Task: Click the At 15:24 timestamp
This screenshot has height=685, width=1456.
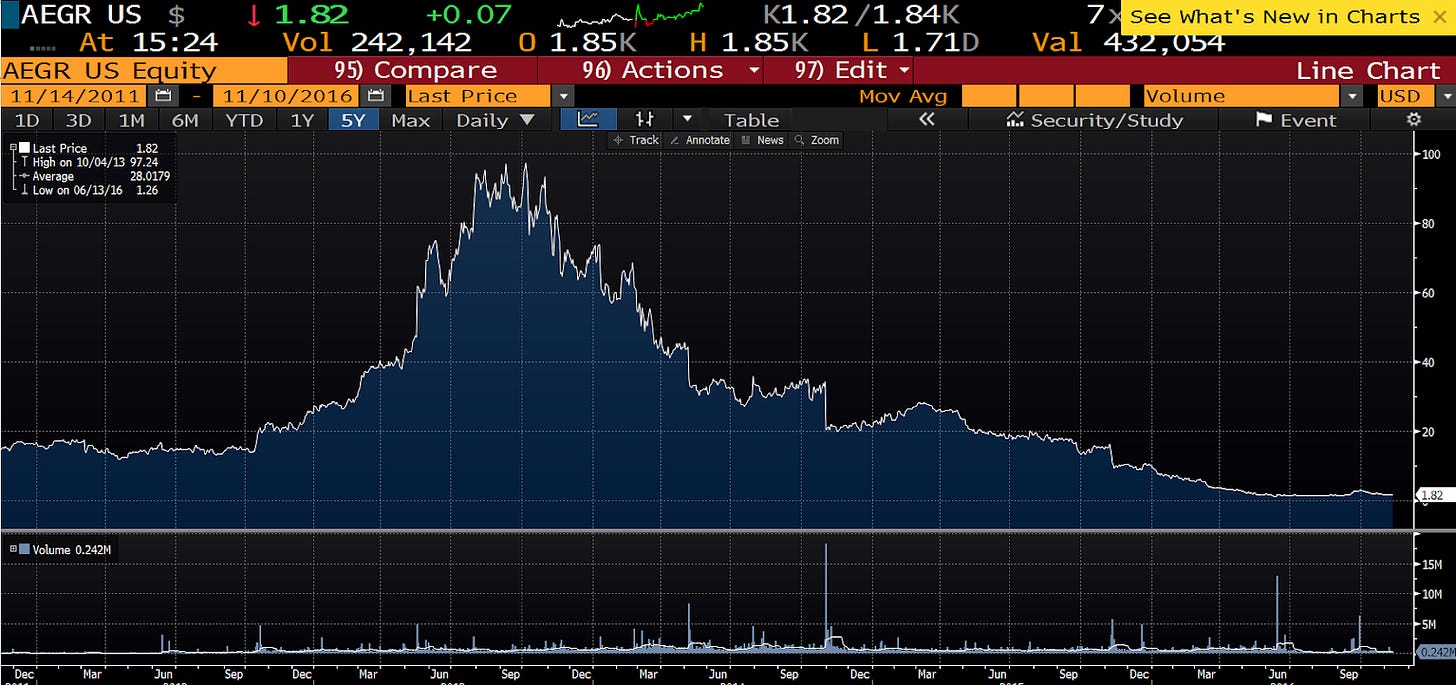Action: [149, 43]
